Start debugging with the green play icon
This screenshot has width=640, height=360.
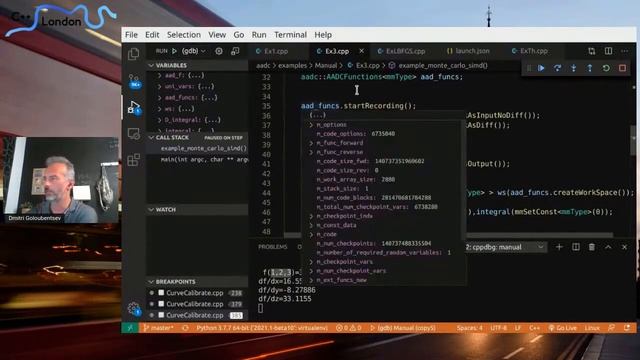point(174,51)
